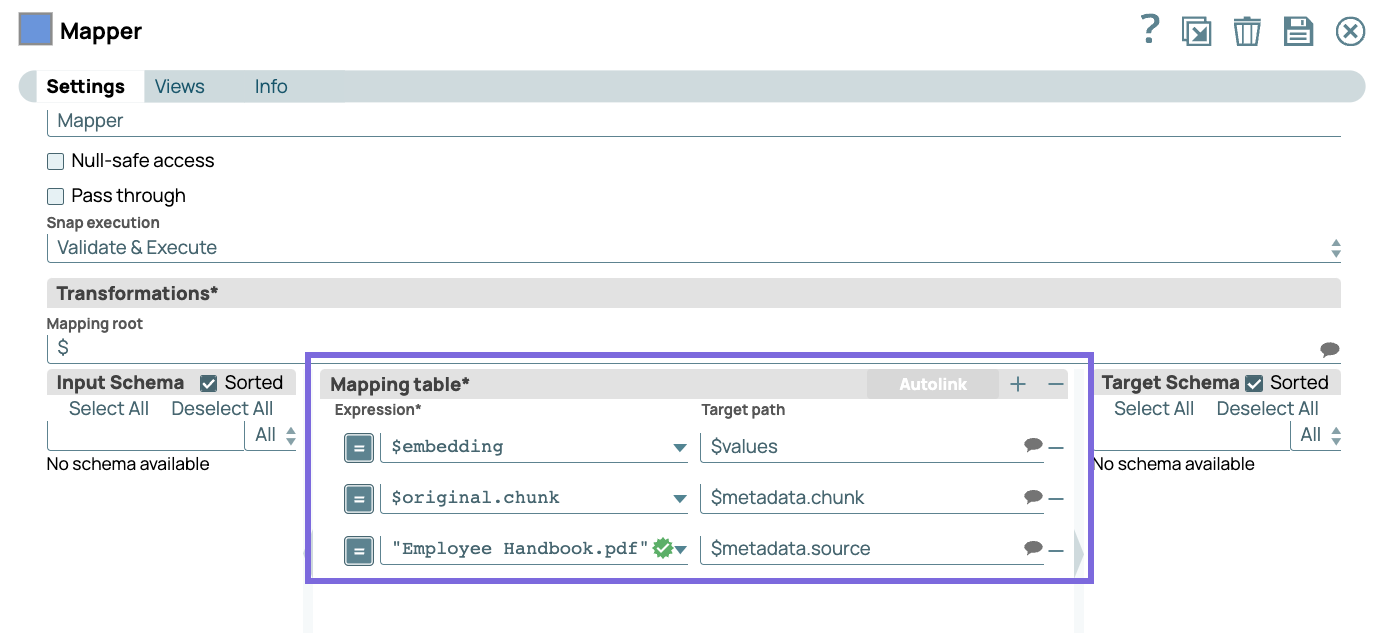Viewport: 1382px width, 633px height.
Task: Click Select All in the Target Schema
Action: (1154, 408)
